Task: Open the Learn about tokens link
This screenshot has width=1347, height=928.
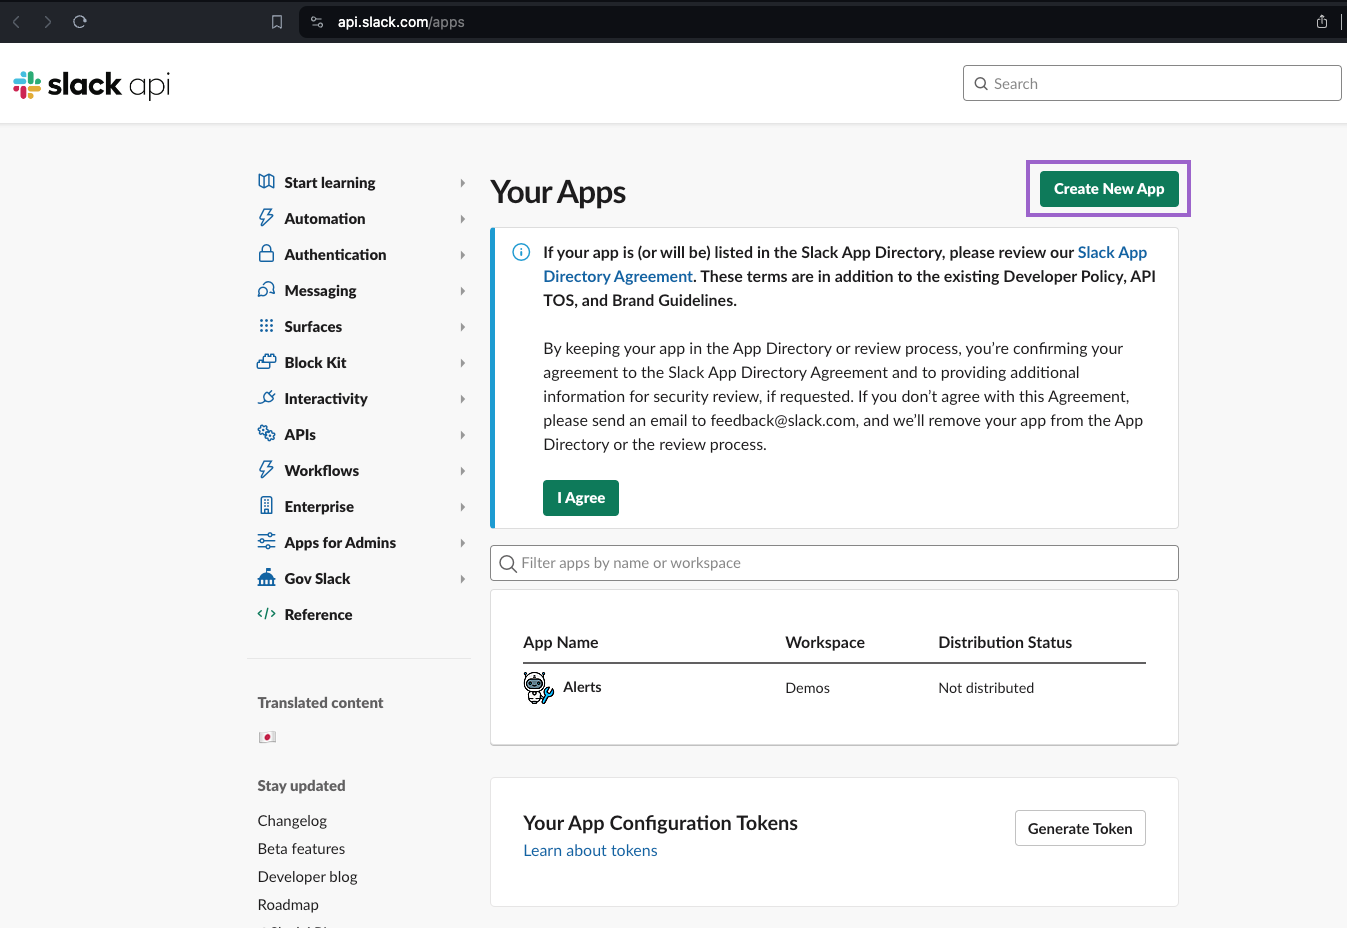Action: (590, 851)
